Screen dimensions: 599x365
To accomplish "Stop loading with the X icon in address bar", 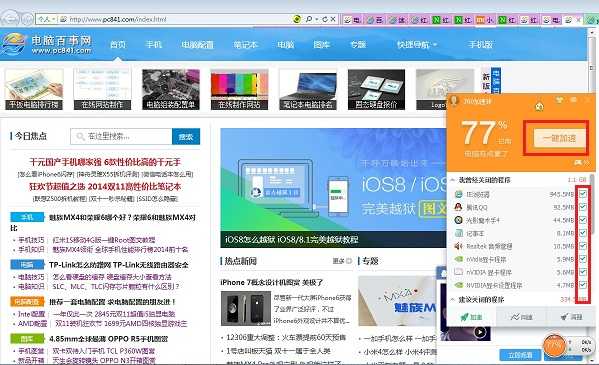I will (333, 19).
